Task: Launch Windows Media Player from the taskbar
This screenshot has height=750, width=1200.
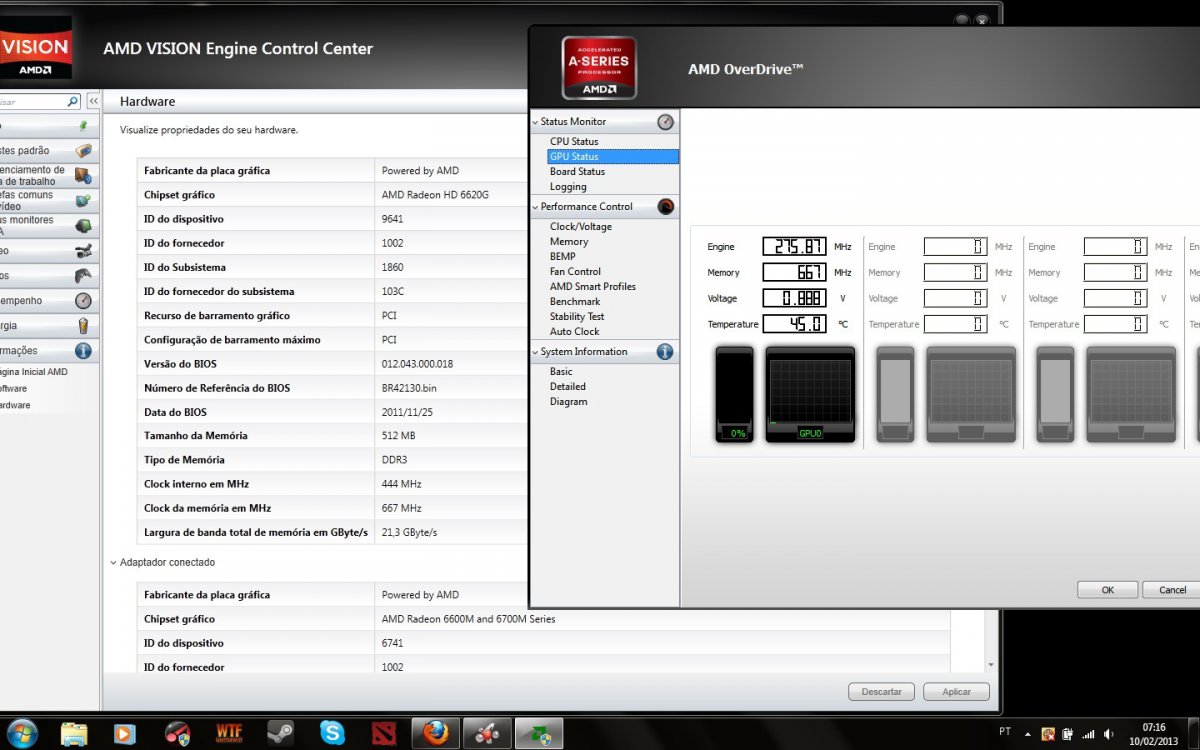Action: 125,733
